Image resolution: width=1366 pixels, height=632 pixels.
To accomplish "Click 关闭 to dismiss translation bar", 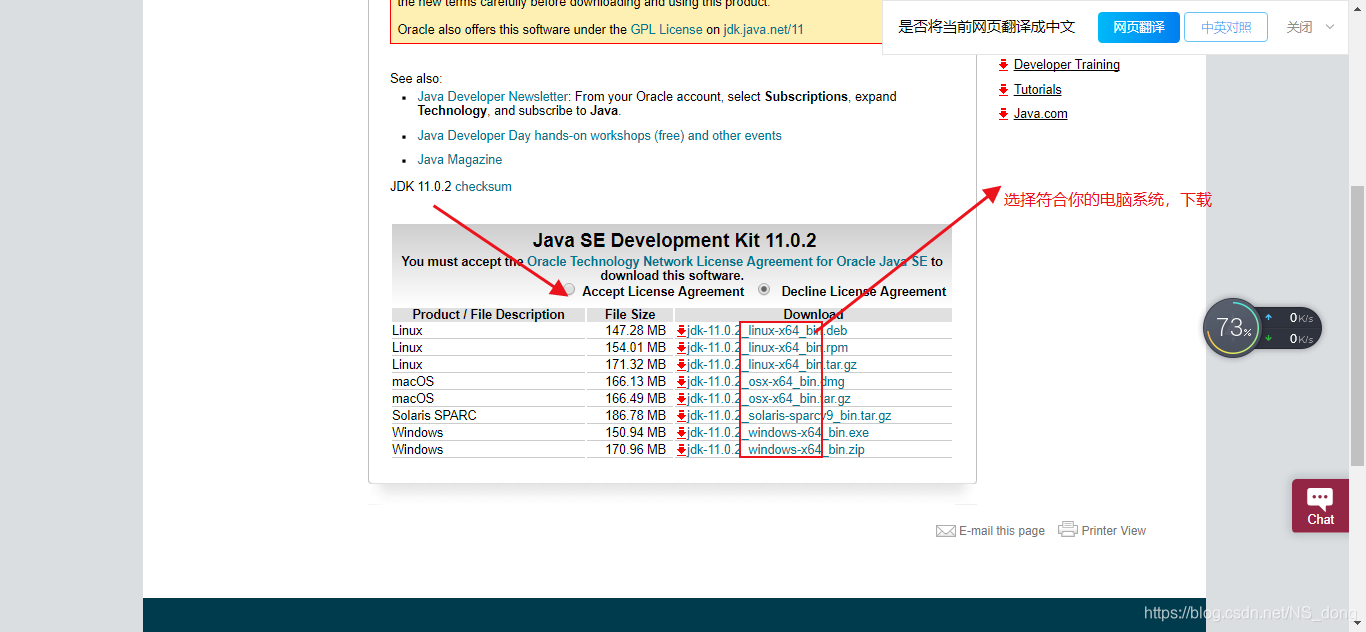I will [x=1299, y=27].
